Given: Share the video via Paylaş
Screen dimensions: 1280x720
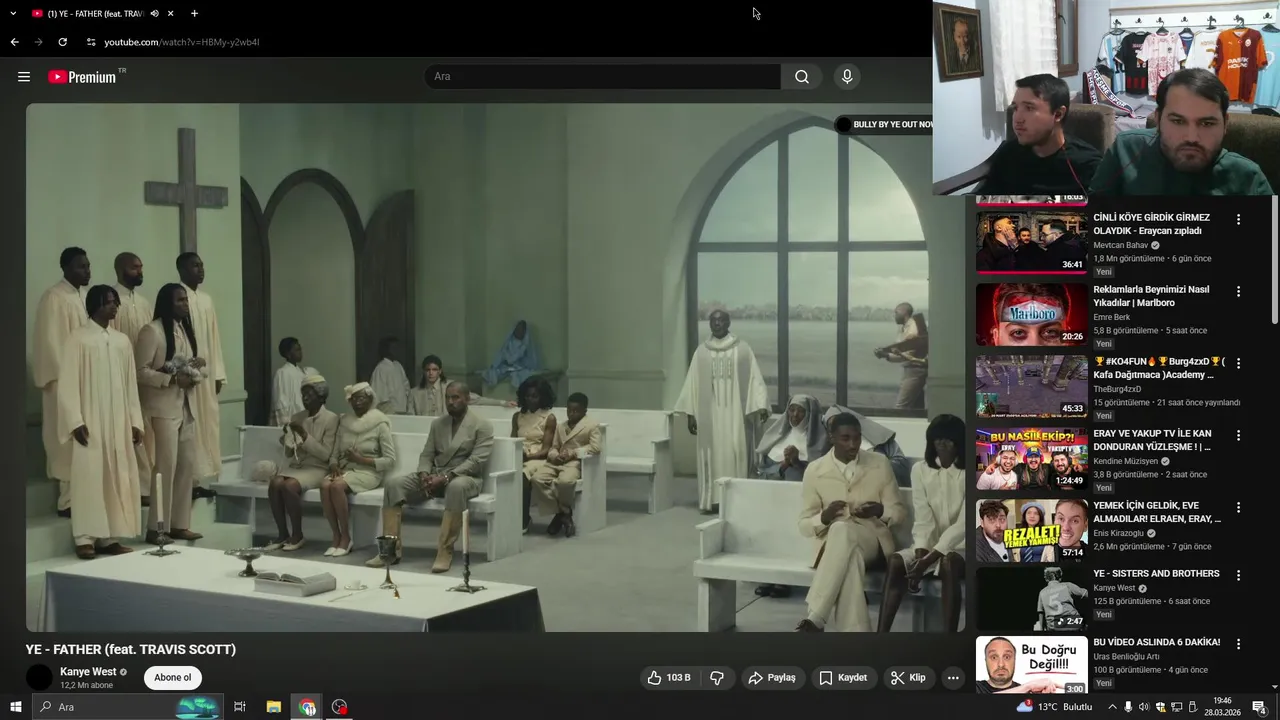Looking at the screenshot, I should click(772, 678).
